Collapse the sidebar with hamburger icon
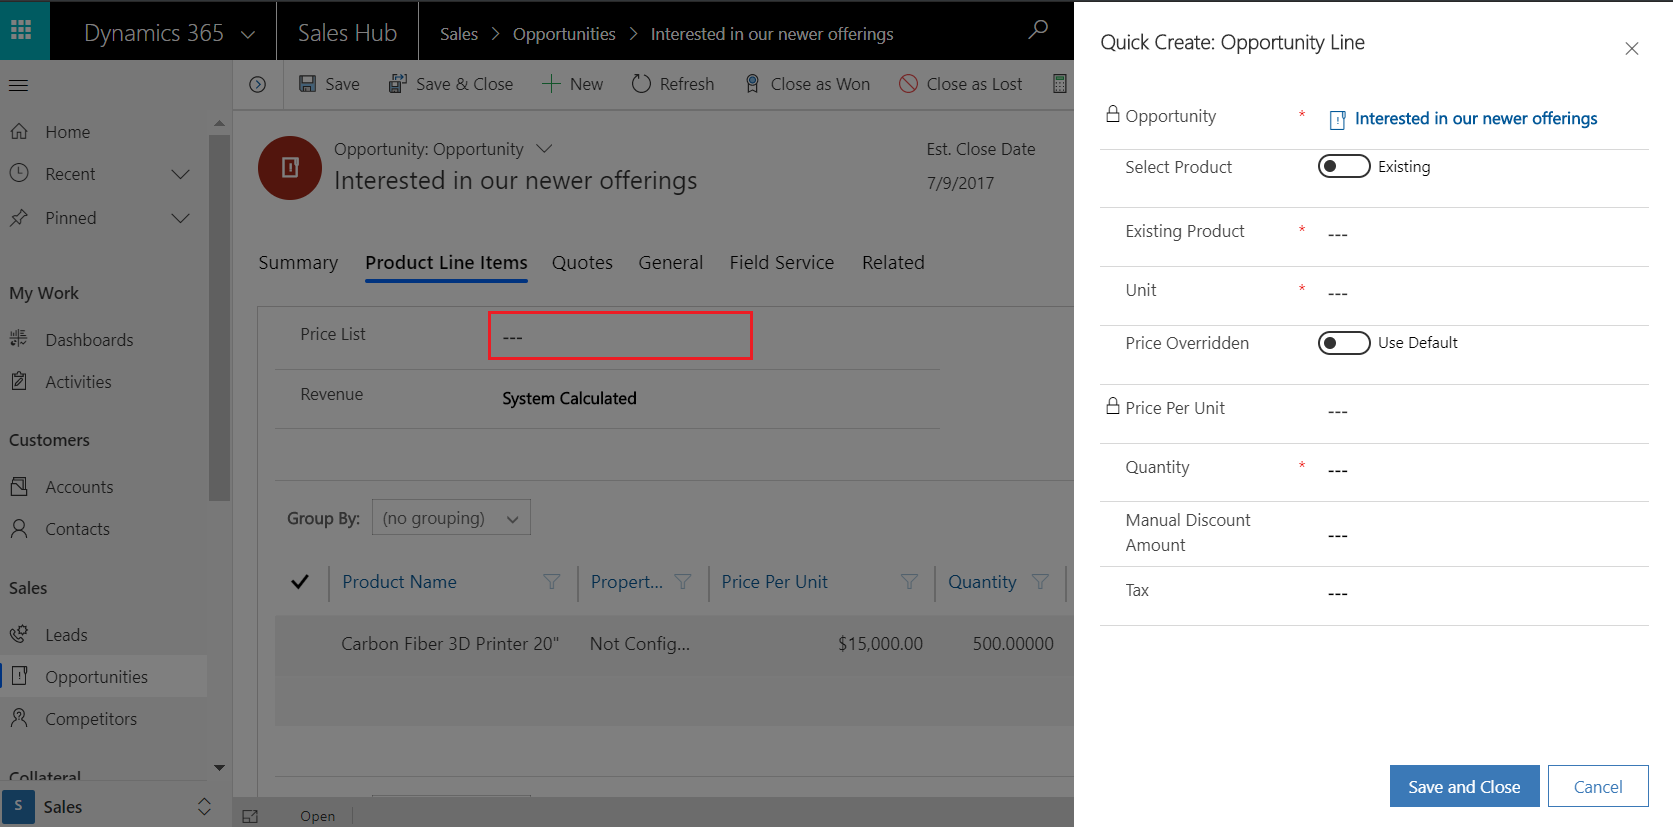 (18, 85)
